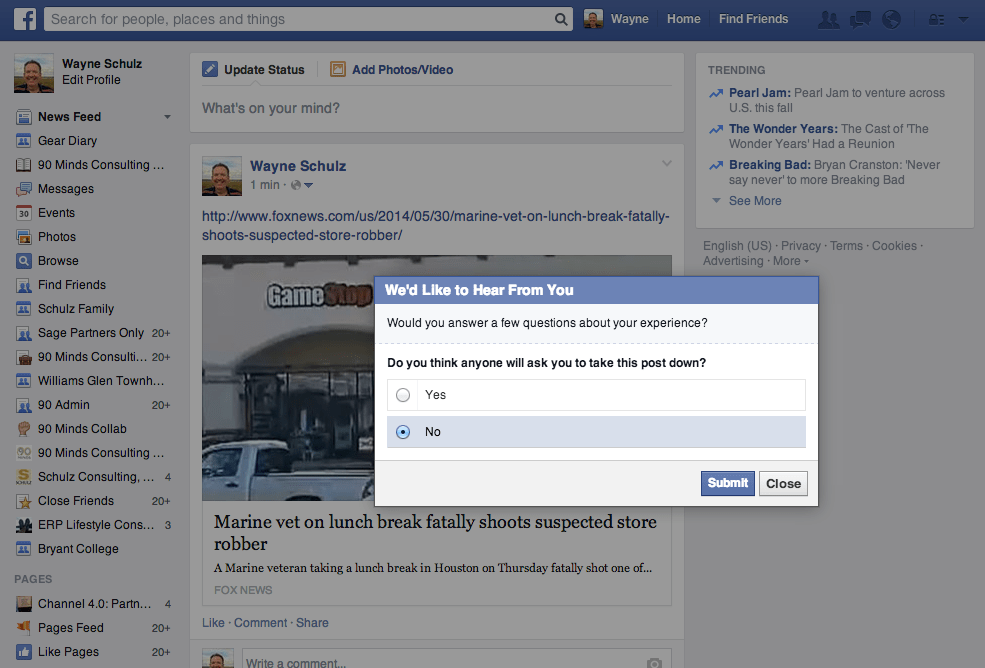Click the News Feed sidebar icon
Screen dimensions: 985x668
pos(23,117)
